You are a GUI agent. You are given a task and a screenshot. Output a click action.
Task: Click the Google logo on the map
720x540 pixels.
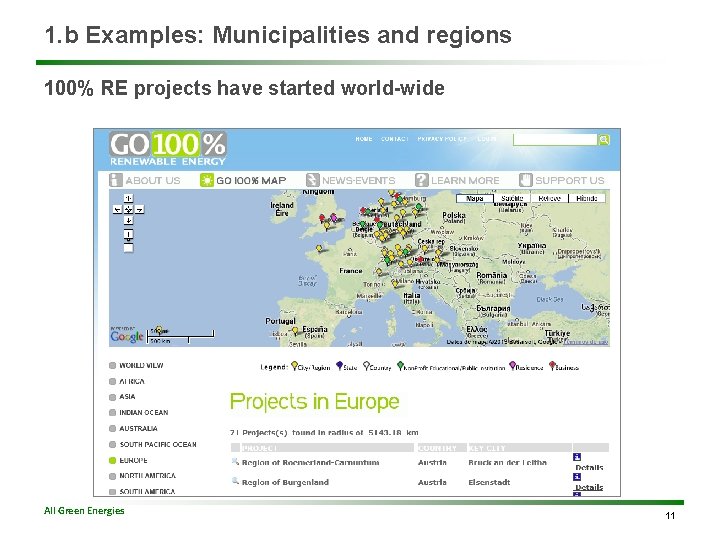(x=127, y=337)
